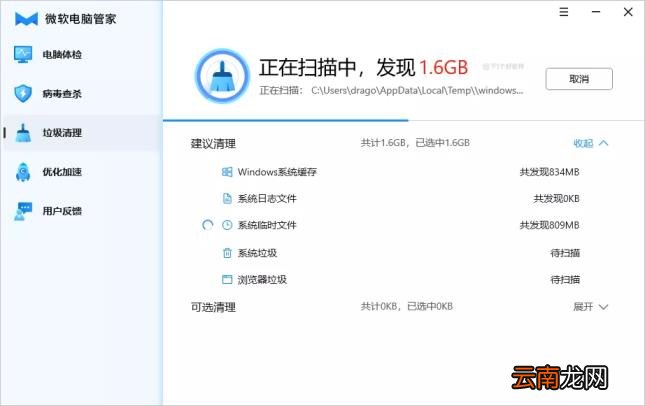Click the clock icon beside 系统临时文件
Viewport: 645px width, 406px height.
pos(227,225)
